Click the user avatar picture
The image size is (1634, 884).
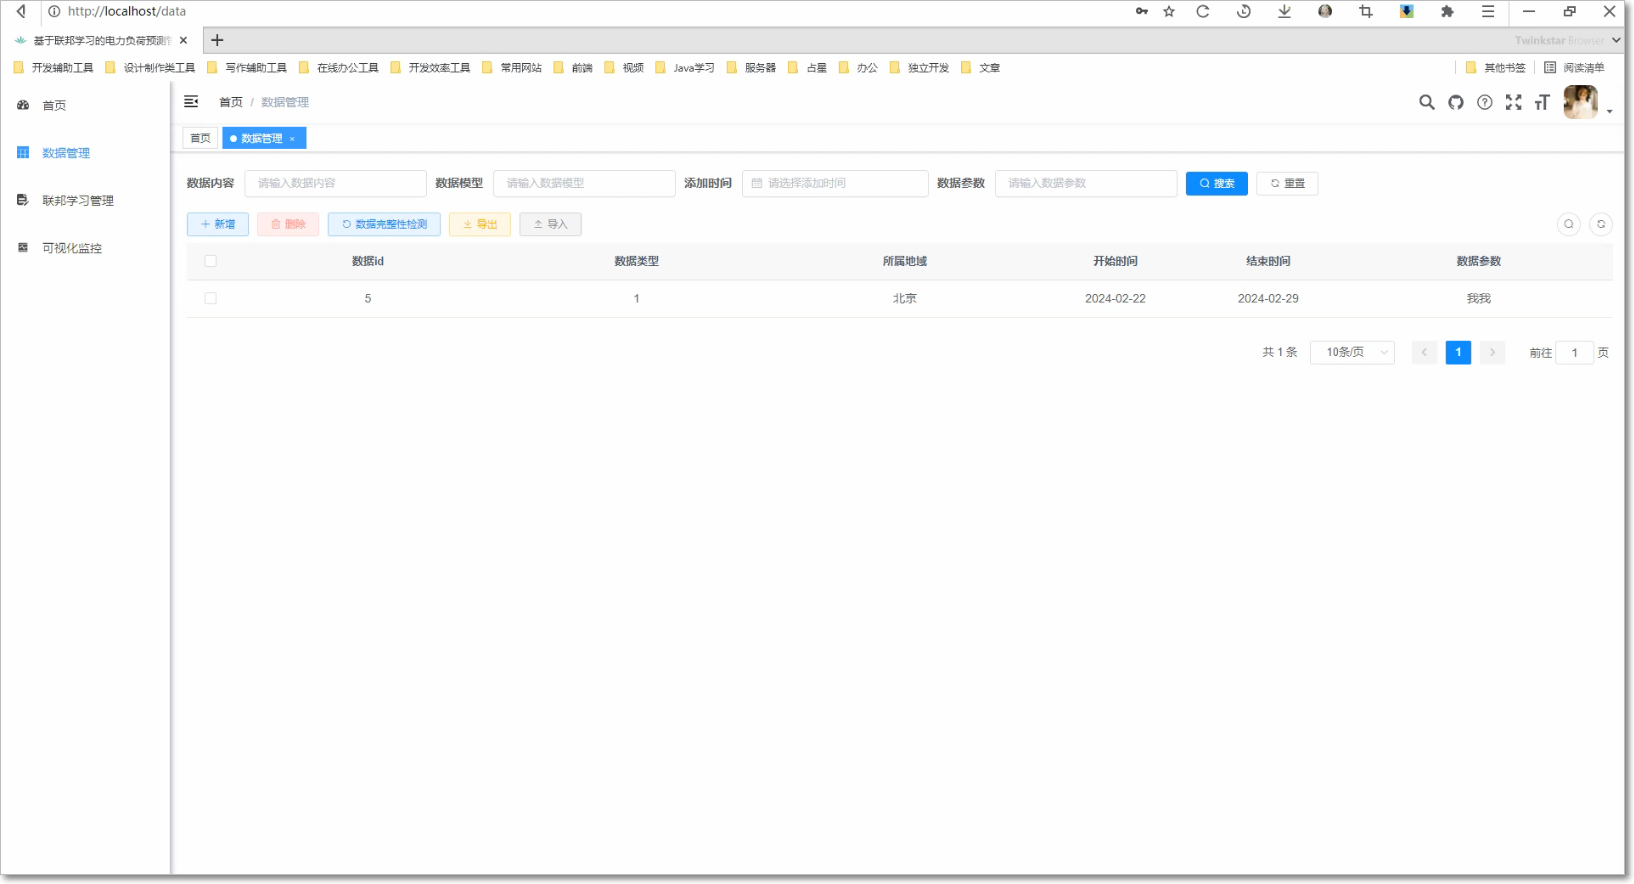pyautogui.click(x=1580, y=102)
